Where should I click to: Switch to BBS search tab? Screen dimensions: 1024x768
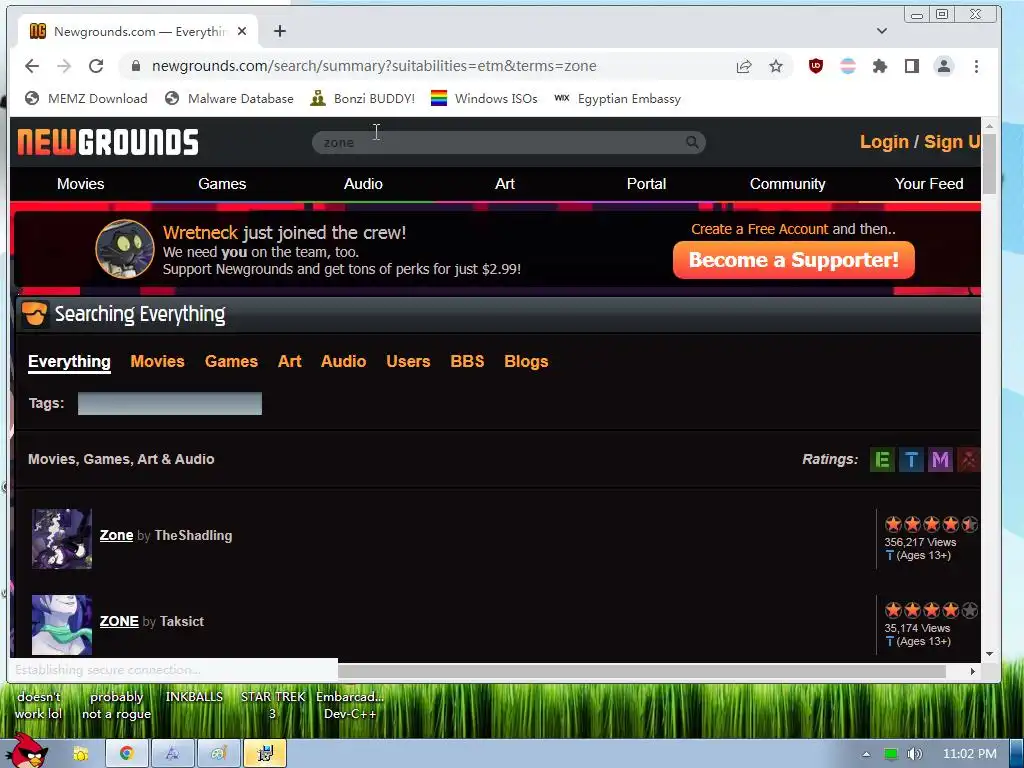(x=467, y=362)
